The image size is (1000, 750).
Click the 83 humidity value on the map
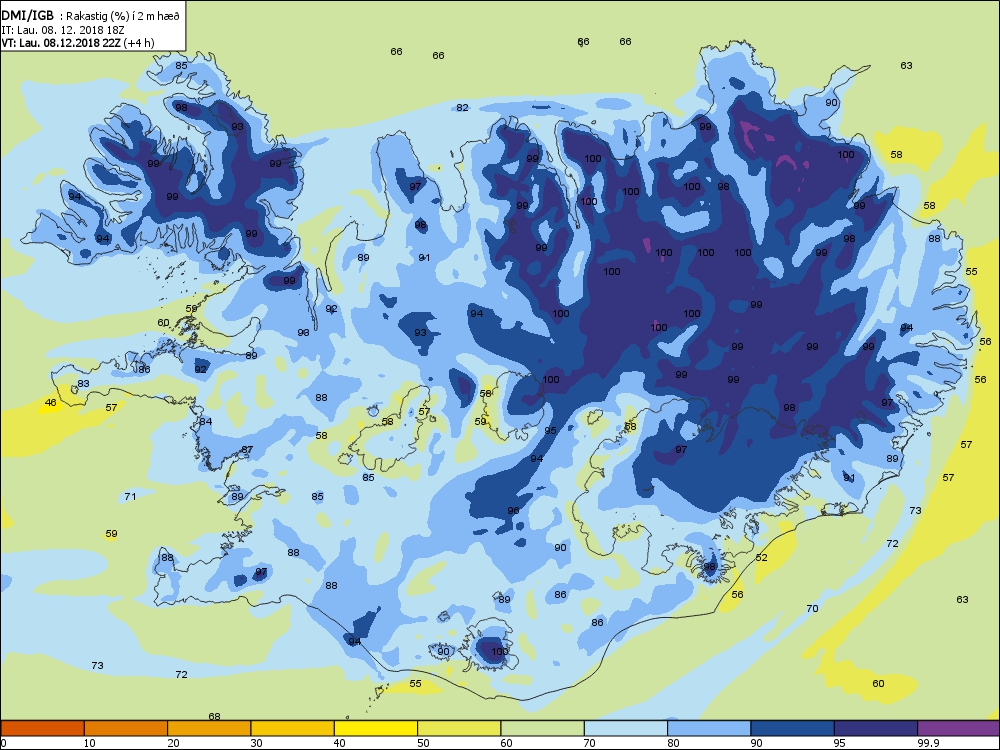pos(84,383)
